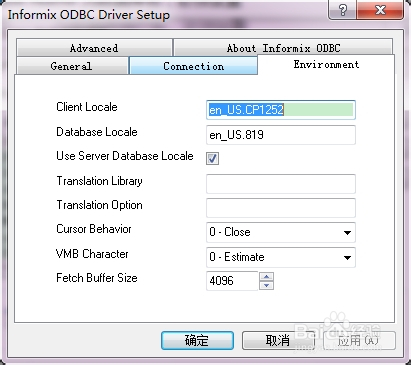Click the Translation Option label
This screenshot has width=411, height=365.
point(99,205)
